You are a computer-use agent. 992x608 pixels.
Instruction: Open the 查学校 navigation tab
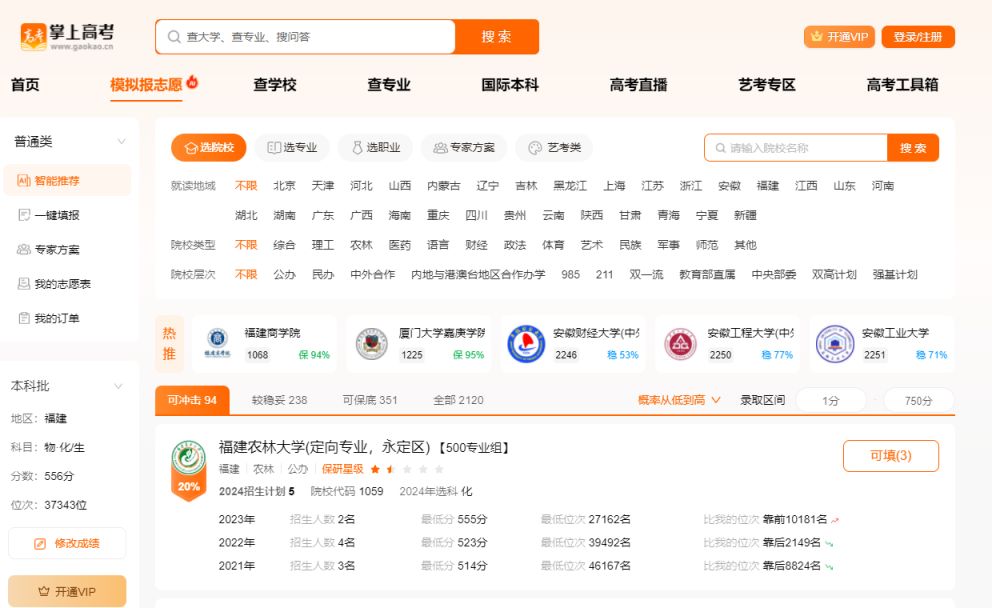coord(275,85)
